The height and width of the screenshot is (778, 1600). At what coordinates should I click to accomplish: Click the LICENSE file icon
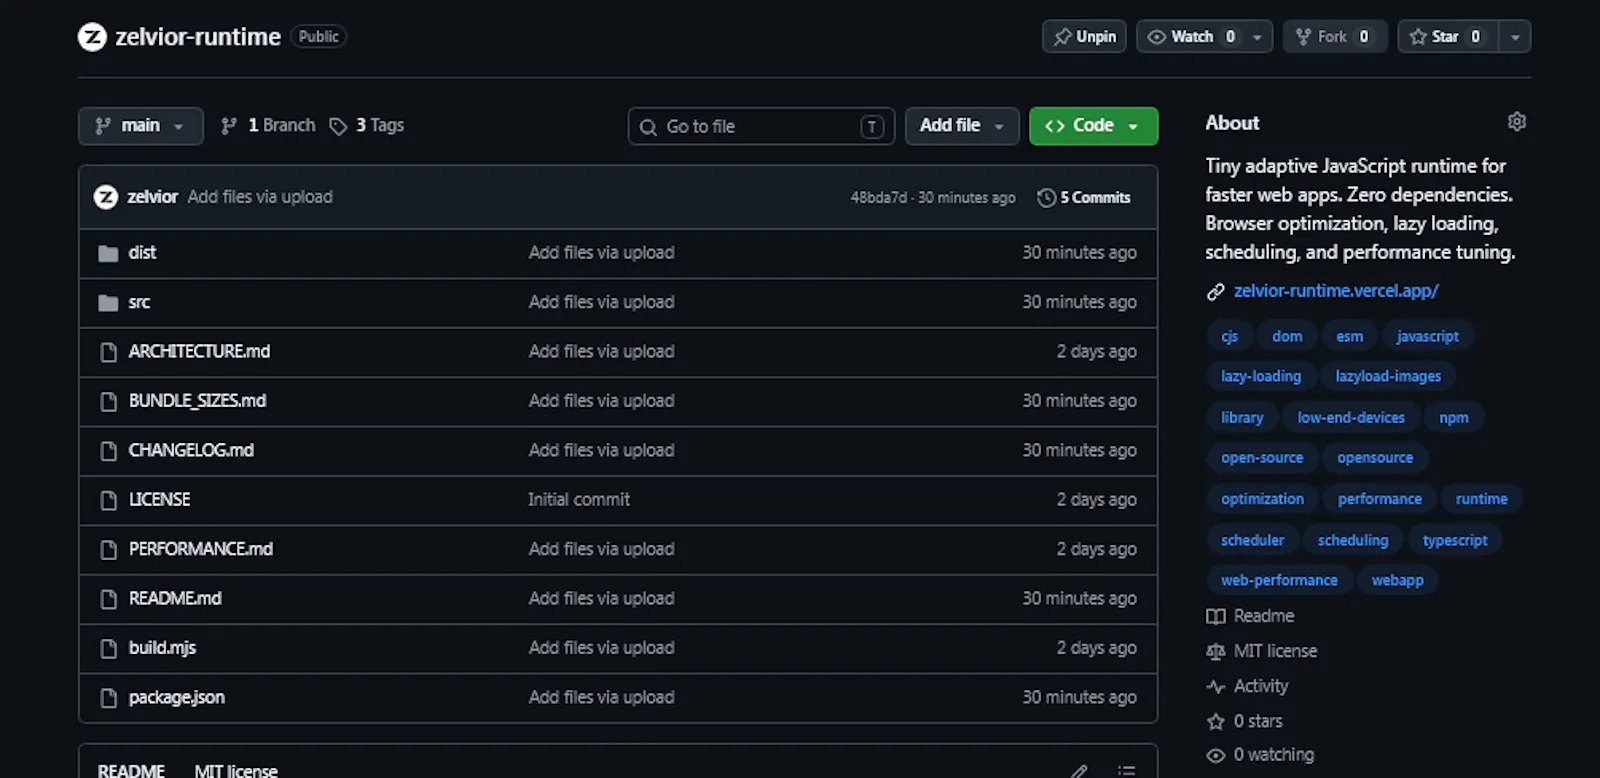[x=108, y=500]
